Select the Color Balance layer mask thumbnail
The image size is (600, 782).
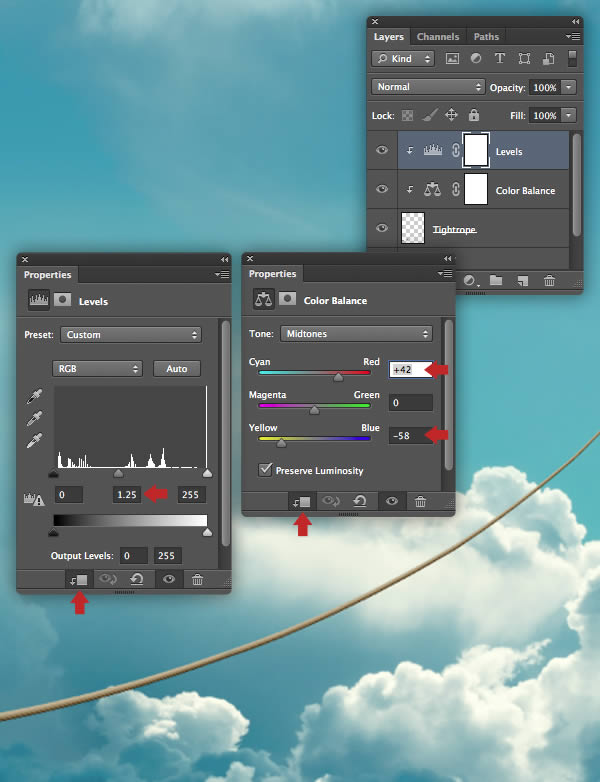click(476, 189)
